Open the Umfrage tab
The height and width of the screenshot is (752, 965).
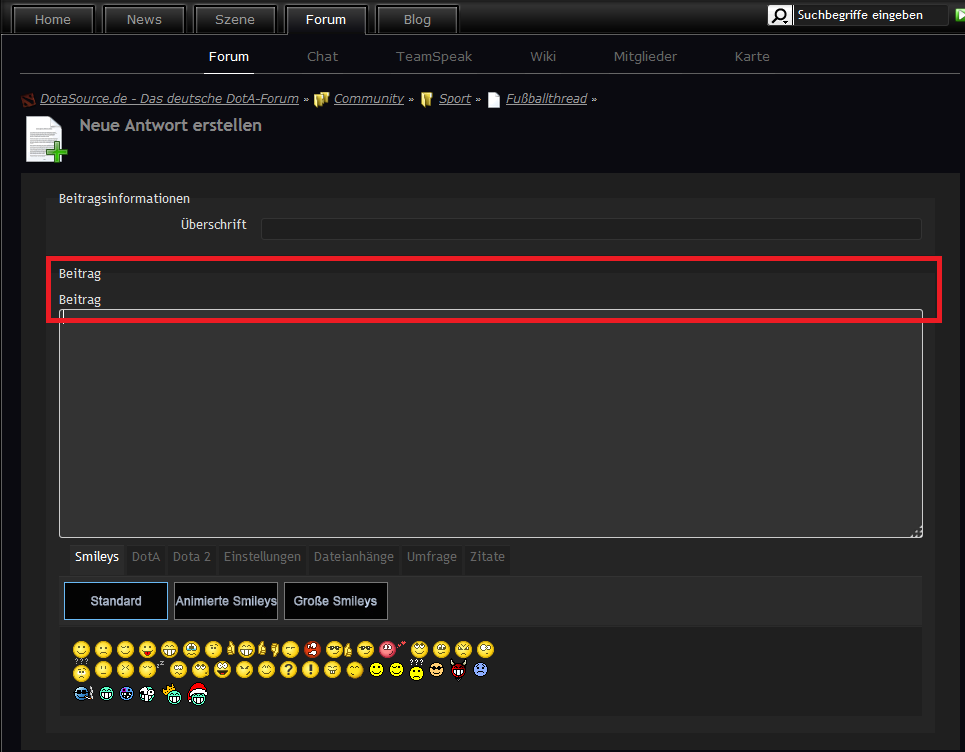tap(431, 557)
